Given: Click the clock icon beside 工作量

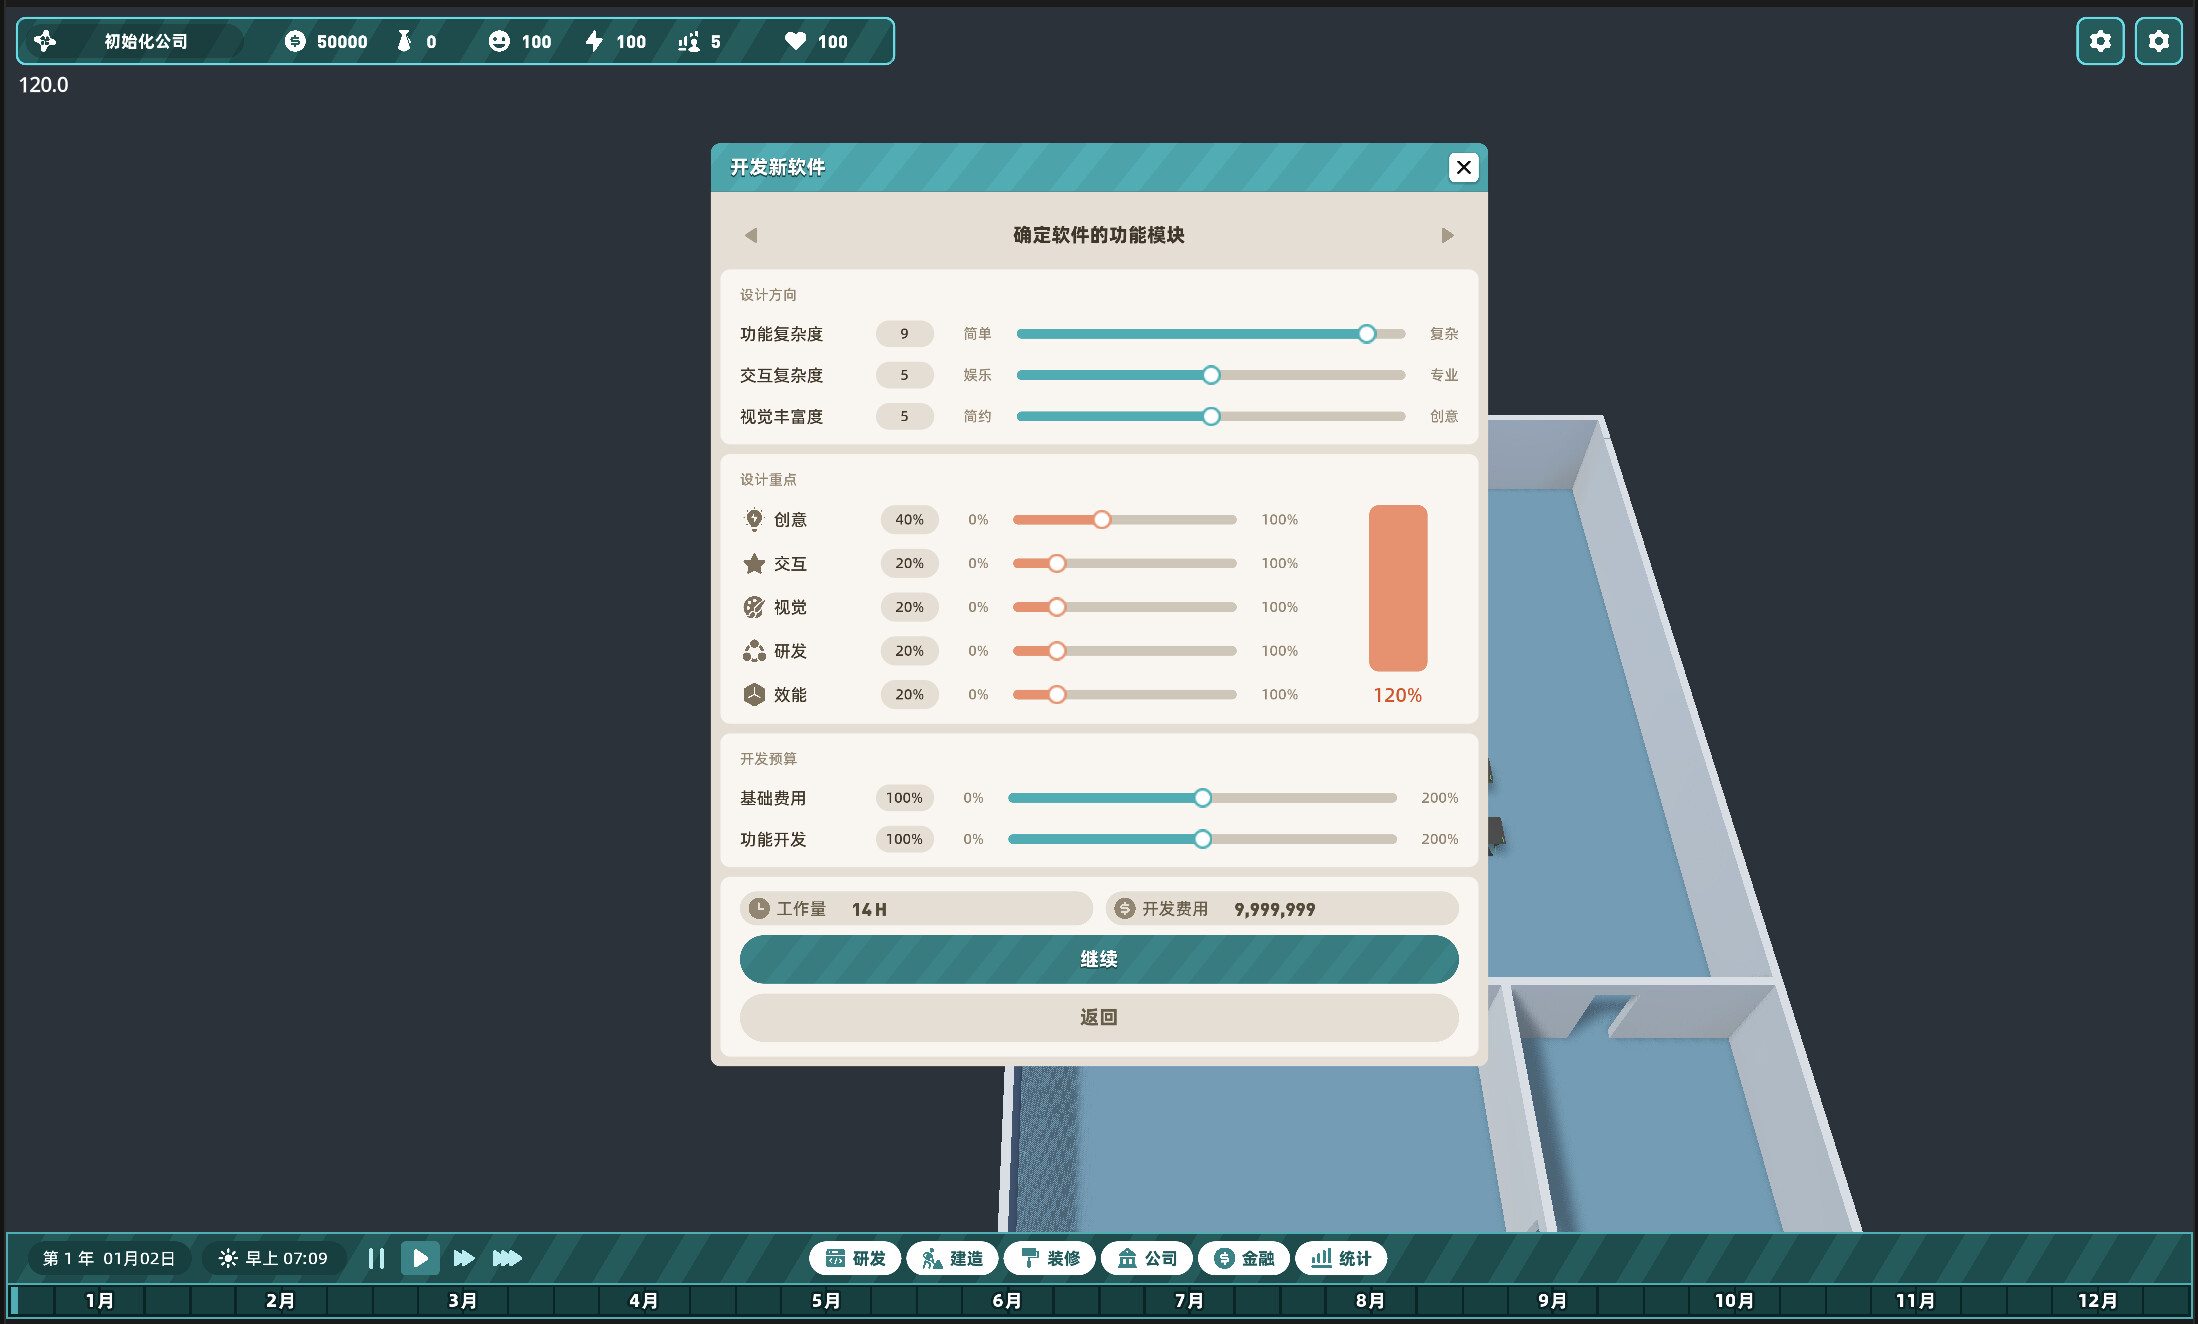Looking at the screenshot, I should tap(759, 908).
